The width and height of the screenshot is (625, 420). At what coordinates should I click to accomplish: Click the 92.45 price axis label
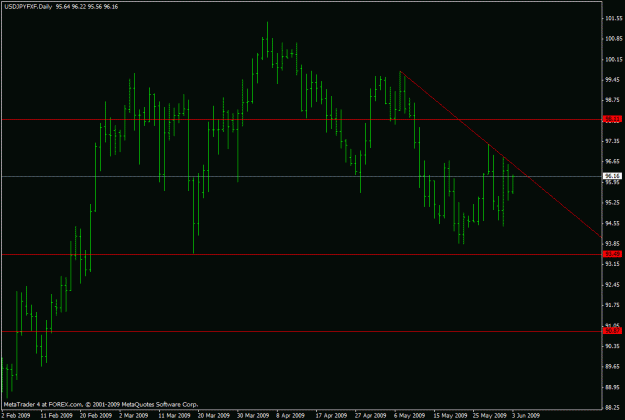[614, 285]
